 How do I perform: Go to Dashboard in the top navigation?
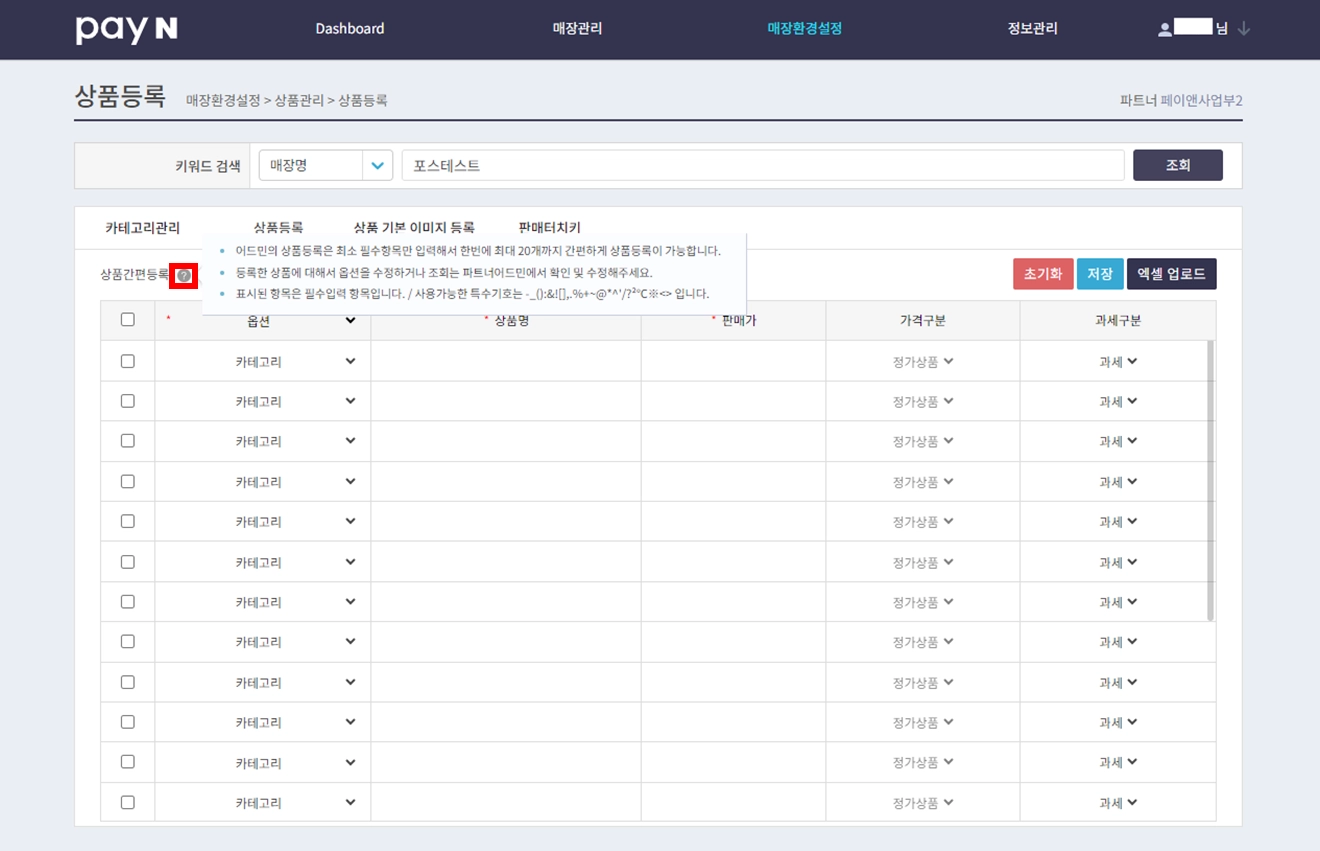tap(350, 29)
